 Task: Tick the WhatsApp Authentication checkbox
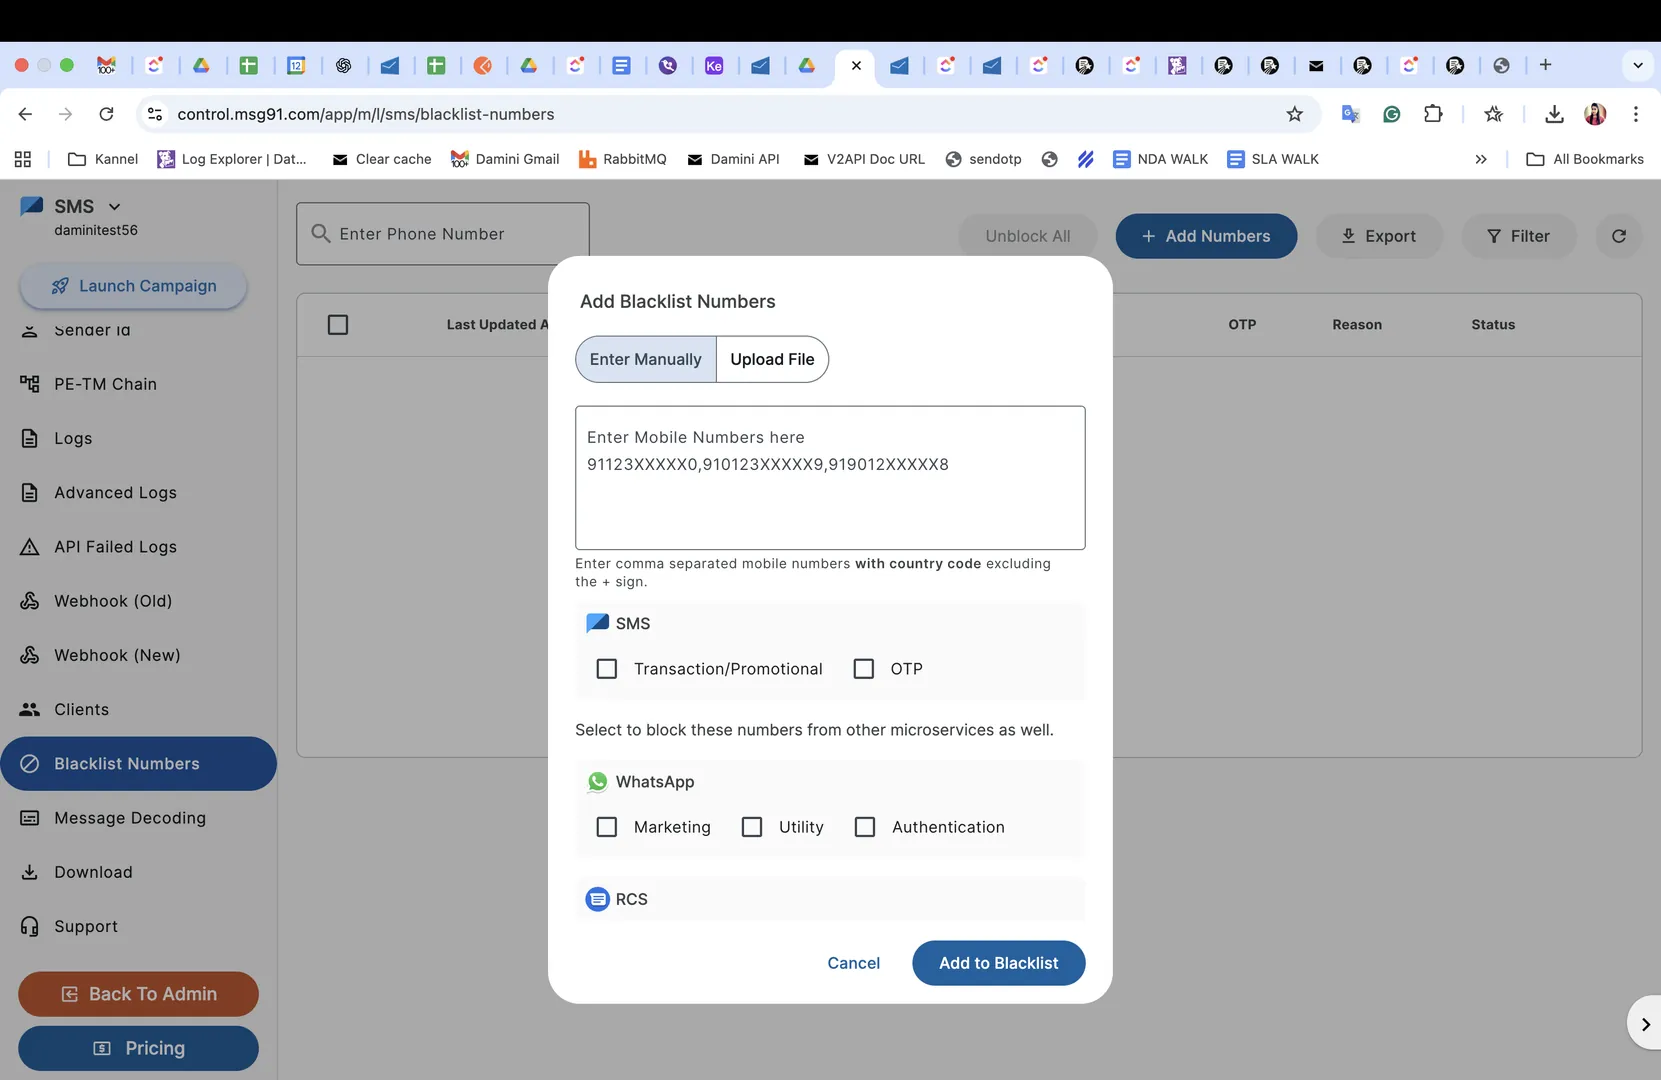pos(865,827)
